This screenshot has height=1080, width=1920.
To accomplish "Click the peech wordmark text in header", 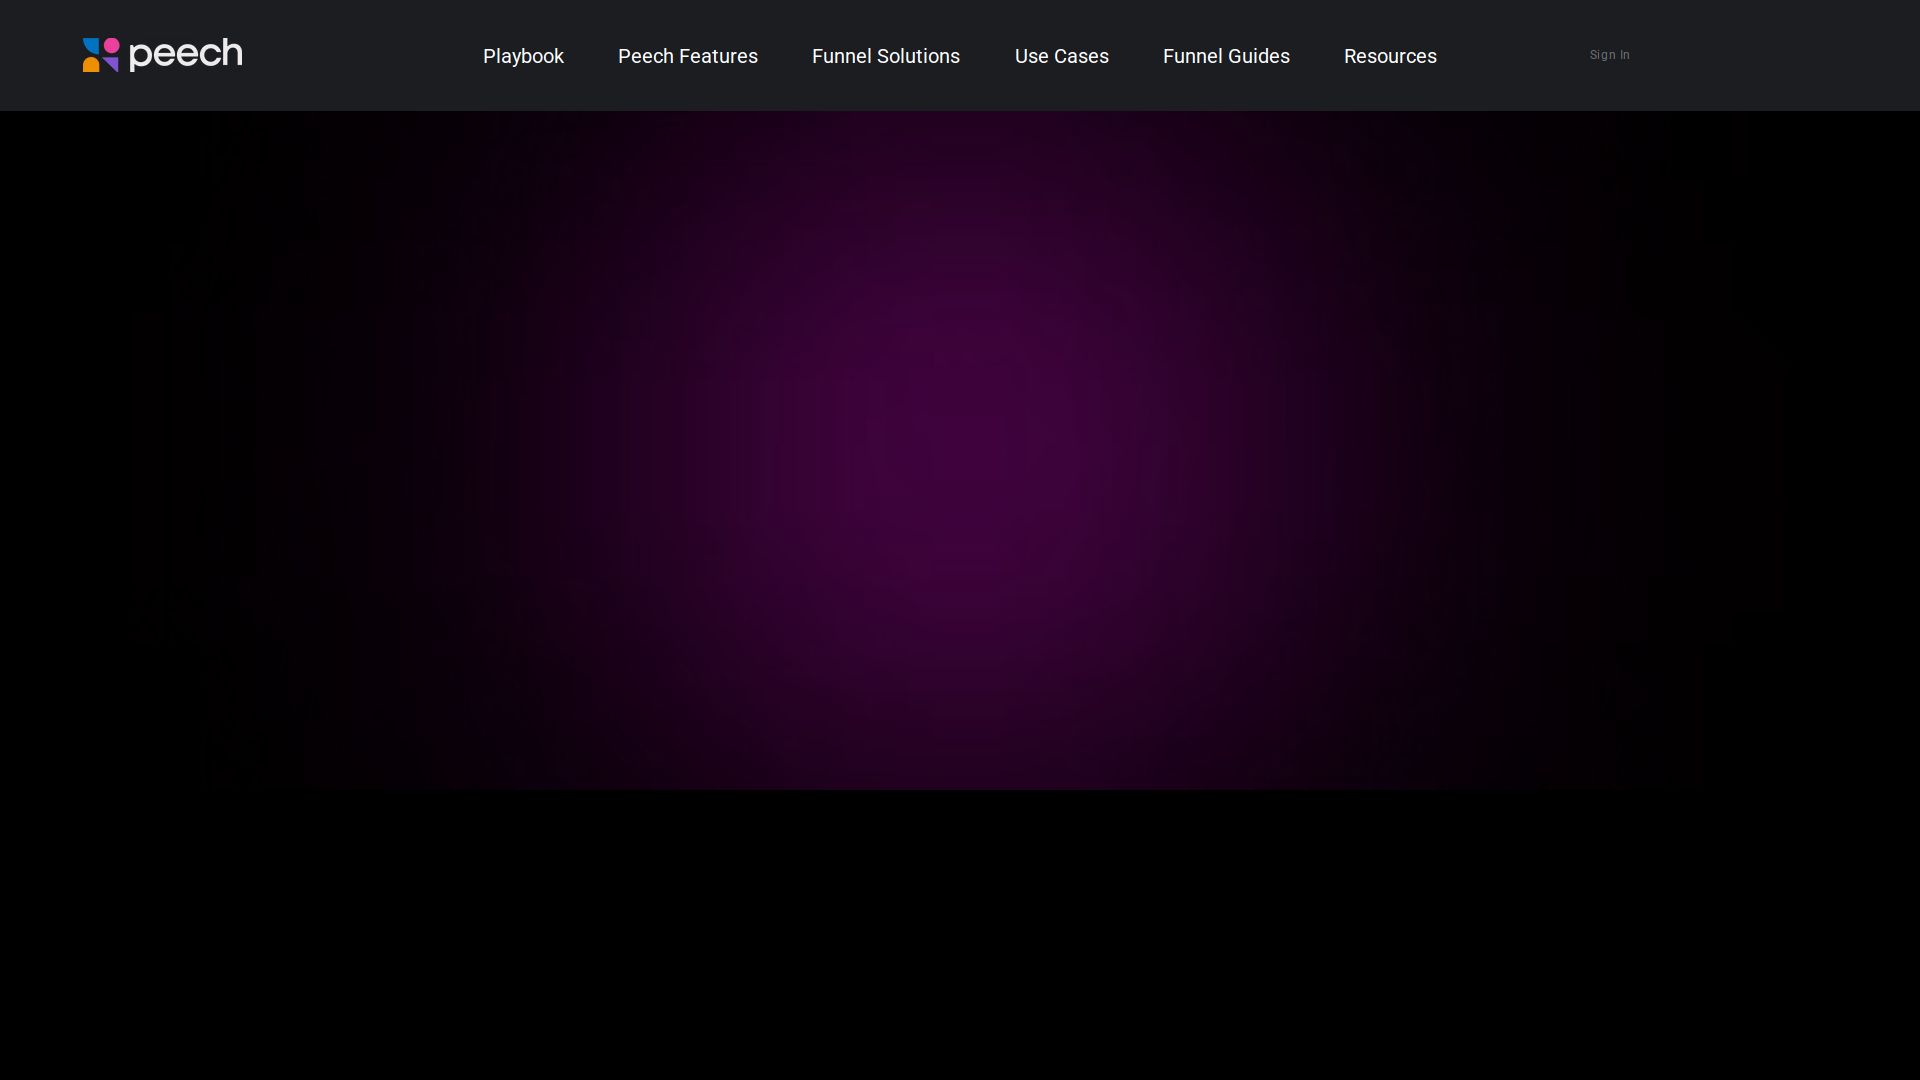I will click(186, 54).
